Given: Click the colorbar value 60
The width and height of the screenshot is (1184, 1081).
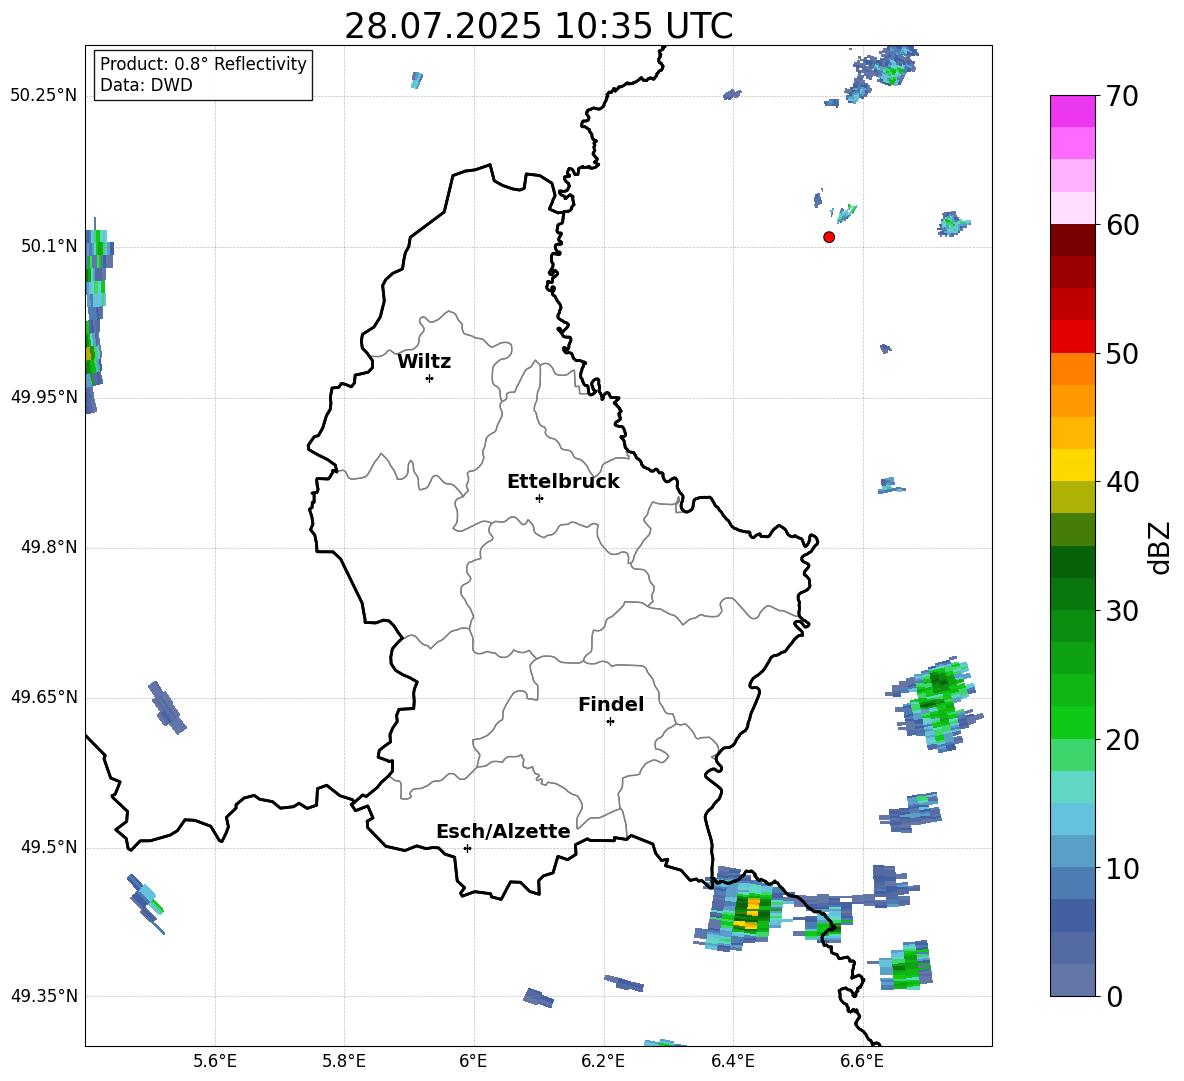Looking at the screenshot, I should [x=1122, y=225].
